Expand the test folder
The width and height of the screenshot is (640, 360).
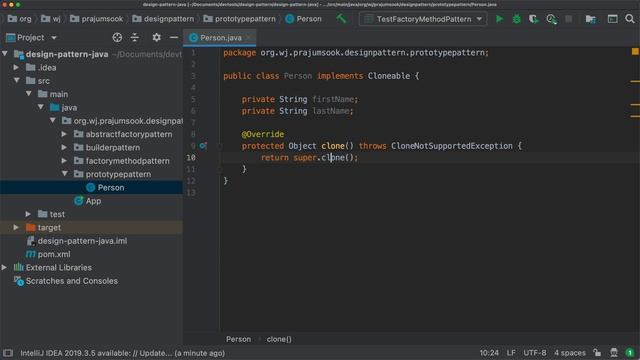[28, 214]
